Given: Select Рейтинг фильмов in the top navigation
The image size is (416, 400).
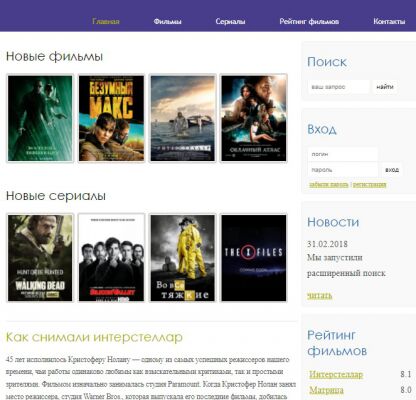Looking at the screenshot, I should 309,21.
